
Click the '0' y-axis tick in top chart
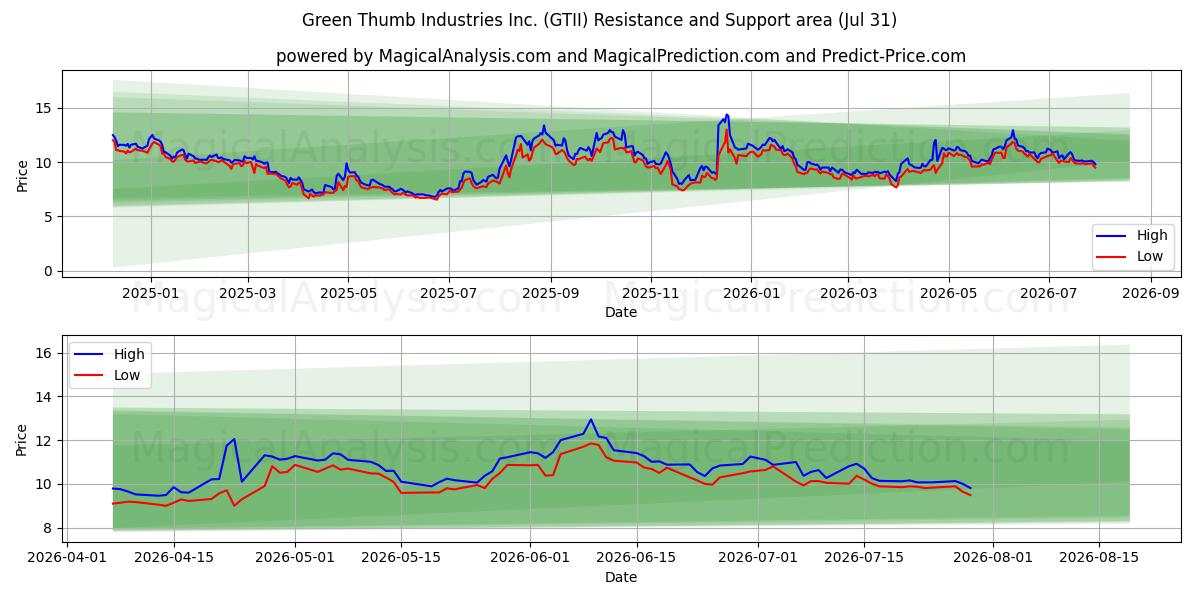coord(50,271)
